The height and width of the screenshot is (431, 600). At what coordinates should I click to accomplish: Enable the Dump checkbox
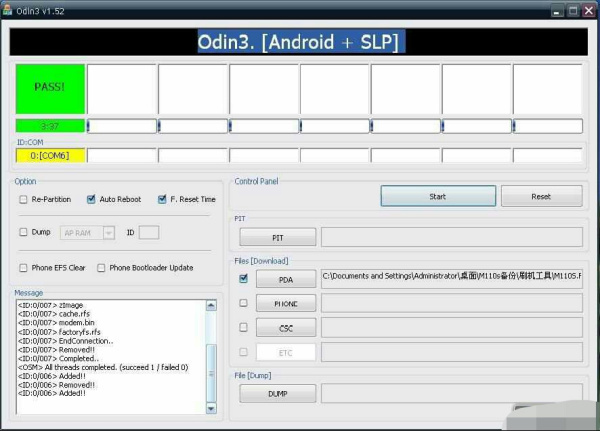tap(23, 232)
